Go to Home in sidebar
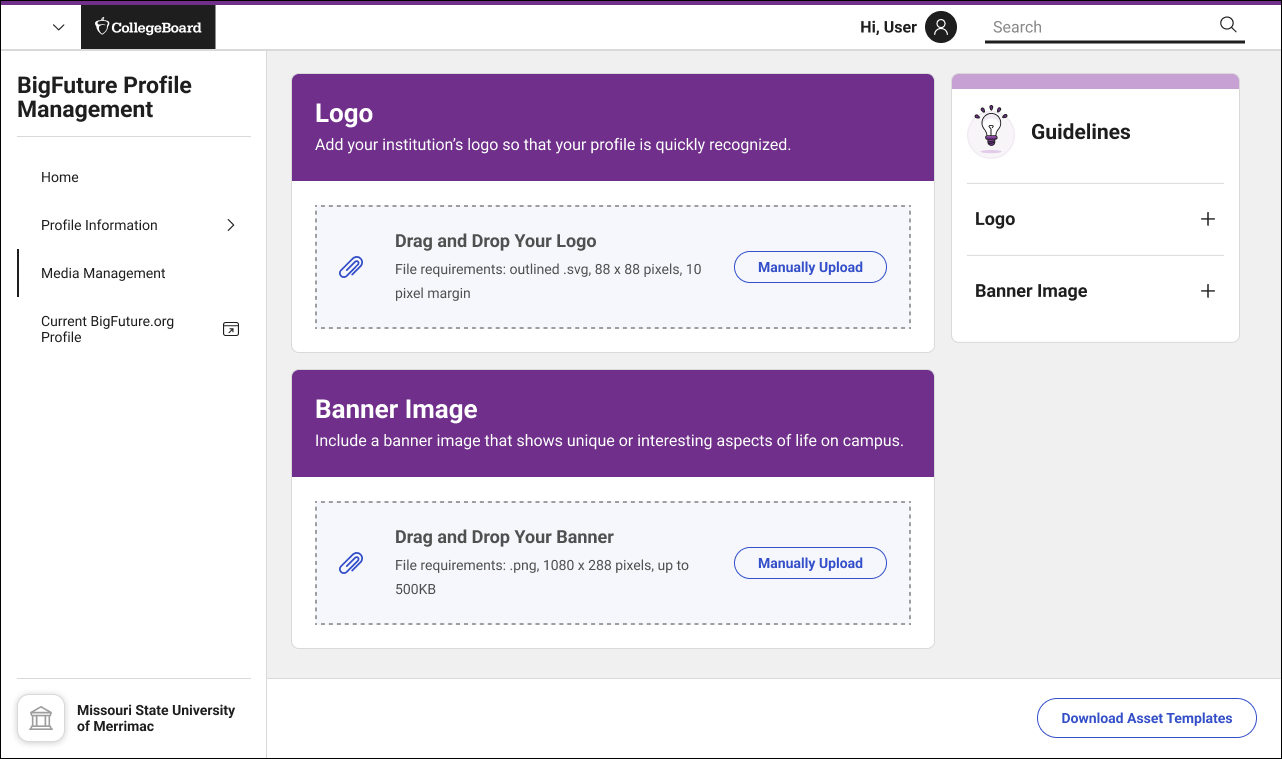The height and width of the screenshot is (759, 1282). click(60, 177)
